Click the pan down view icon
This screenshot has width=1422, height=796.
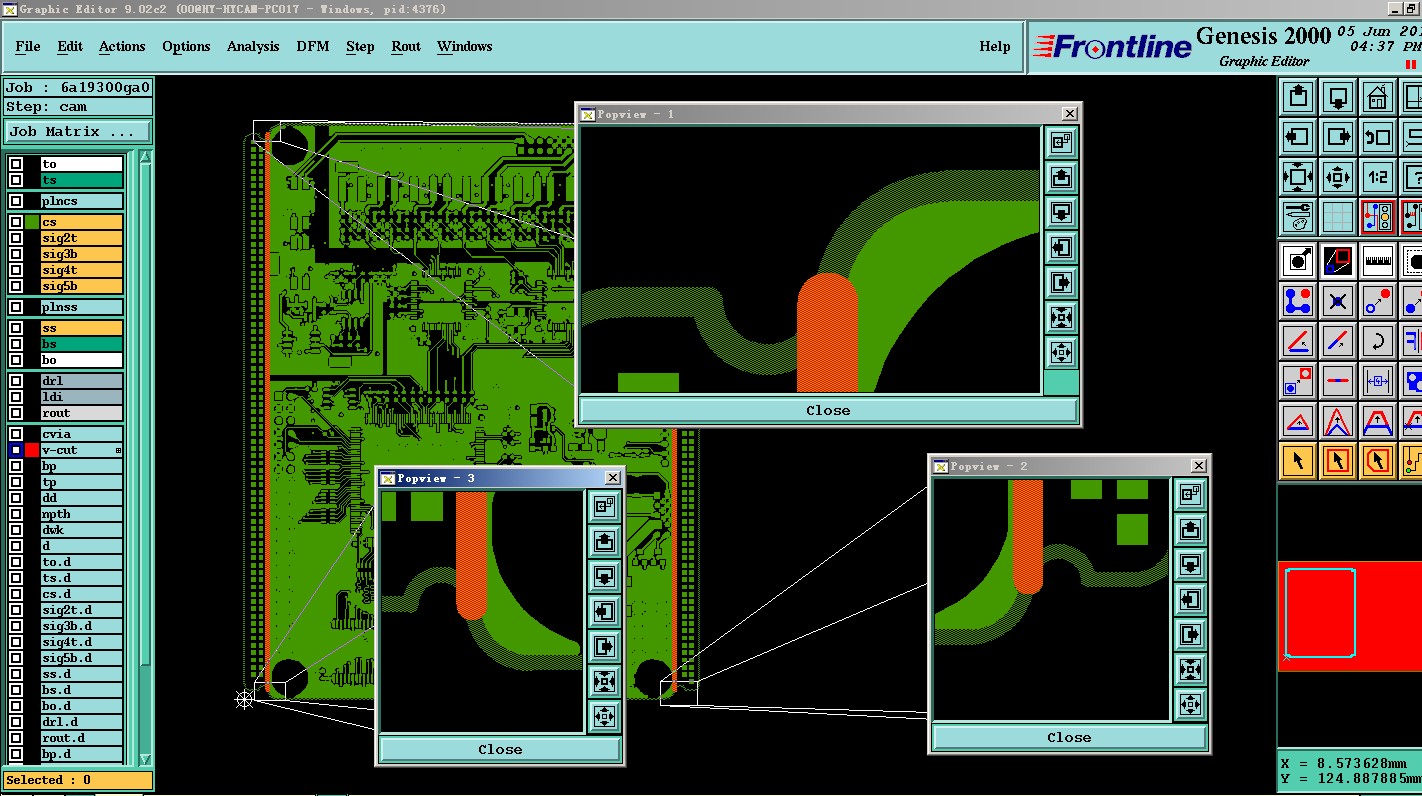pos(1338,97)
